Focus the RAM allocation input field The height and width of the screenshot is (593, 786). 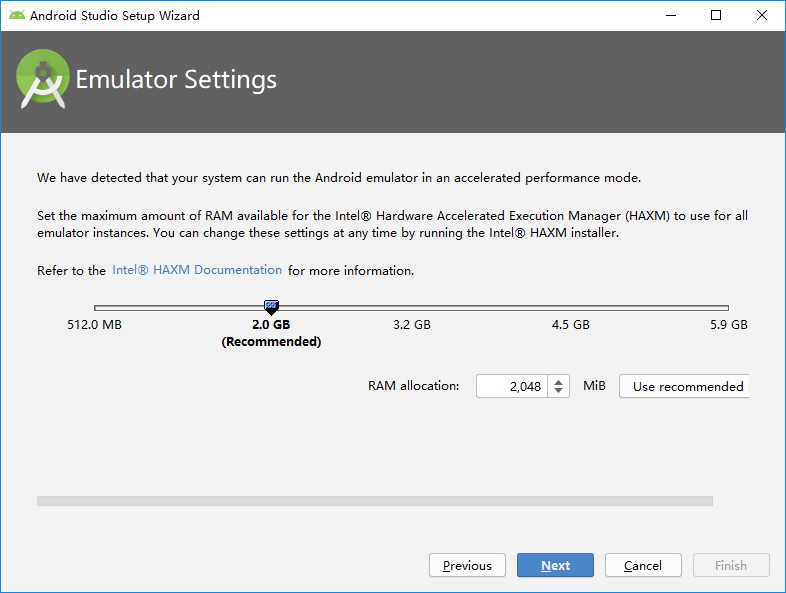click(x=512, y=386)
